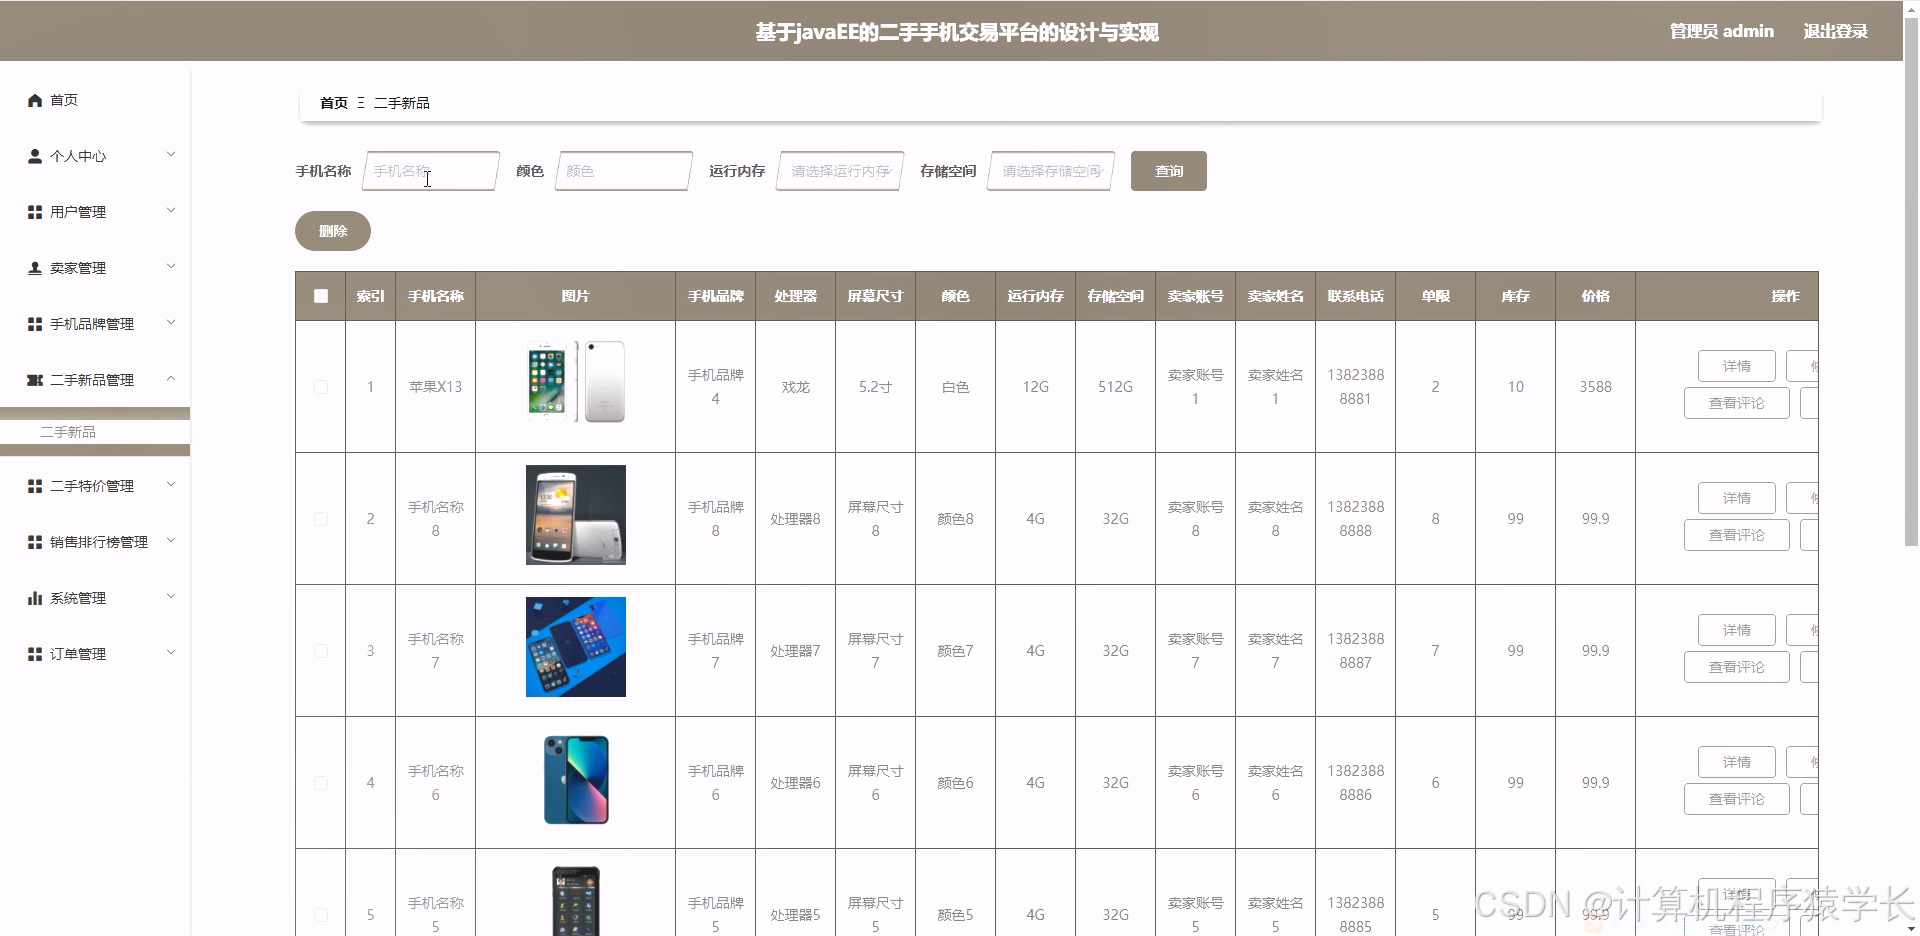The image size is (1920, 936).
Task: Toggle the select-all checkbox in table header
Action: tap(320, 296)
